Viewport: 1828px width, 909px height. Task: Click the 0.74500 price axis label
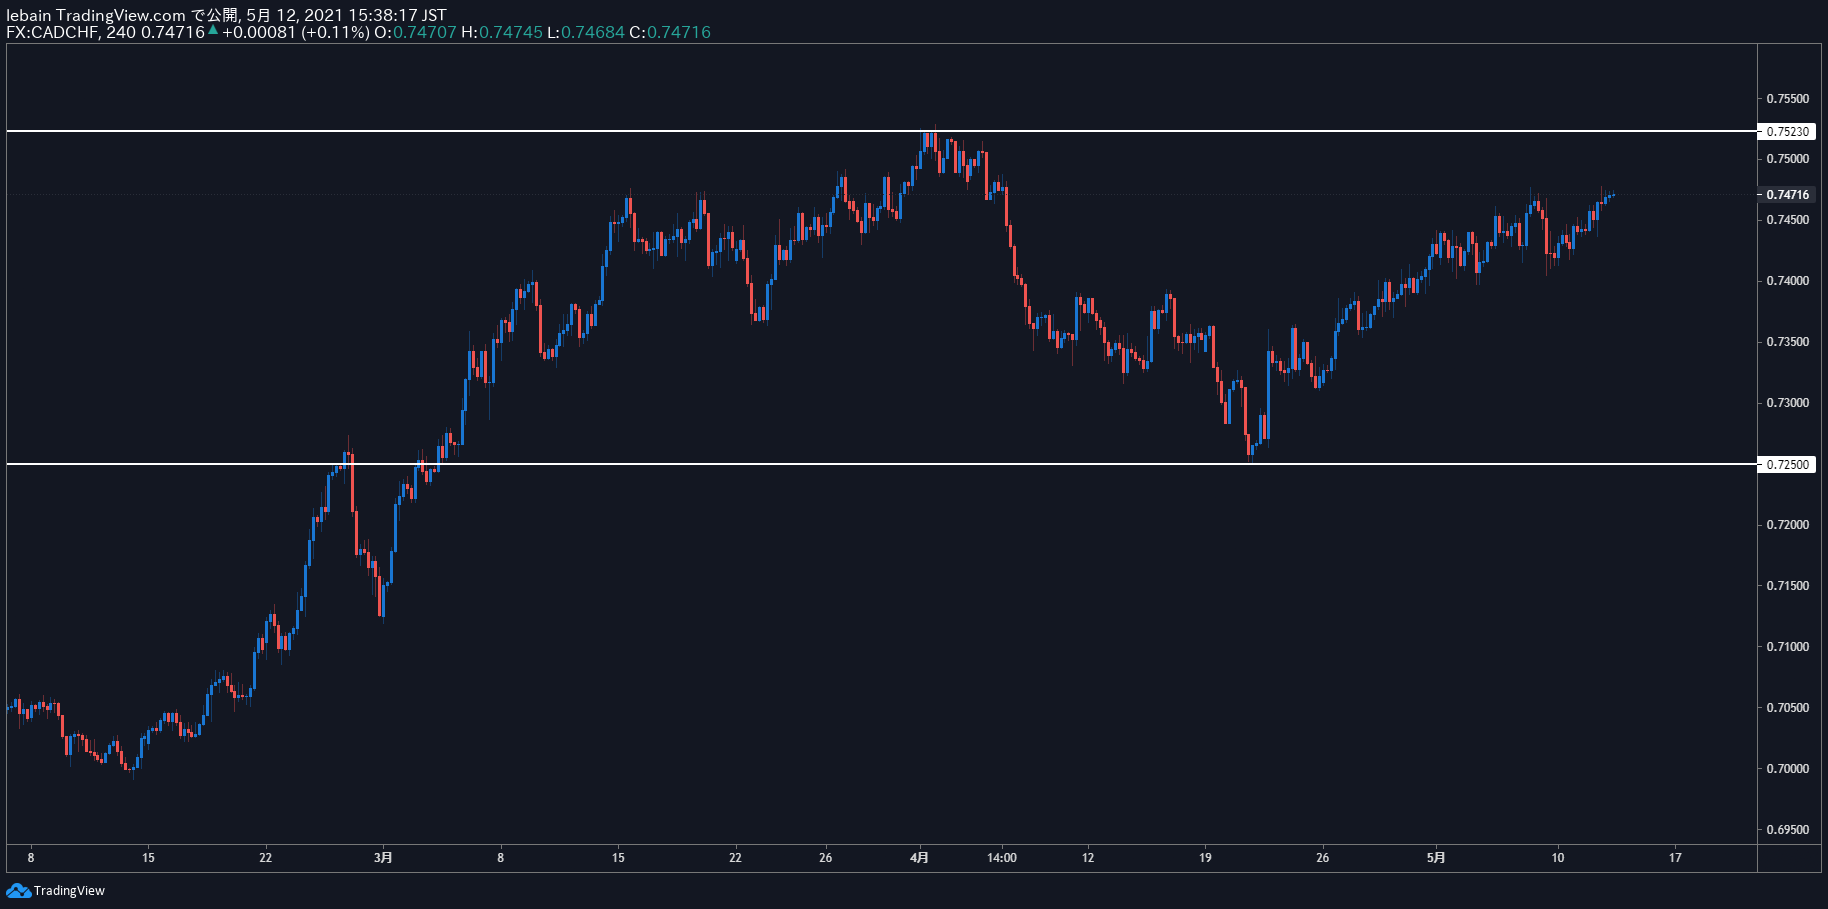(x=1787, y=220)
